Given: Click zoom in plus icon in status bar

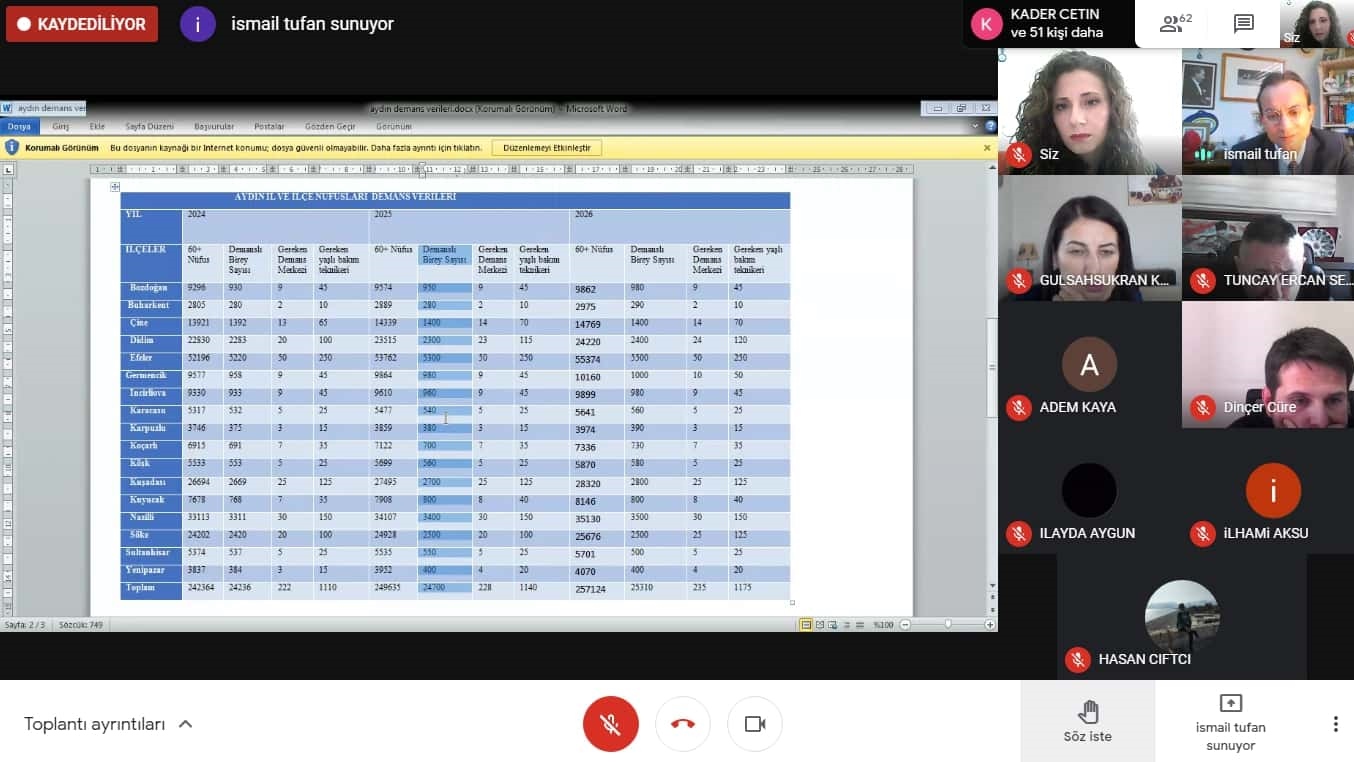Looking at the screenshot, I should pos(990,625).
